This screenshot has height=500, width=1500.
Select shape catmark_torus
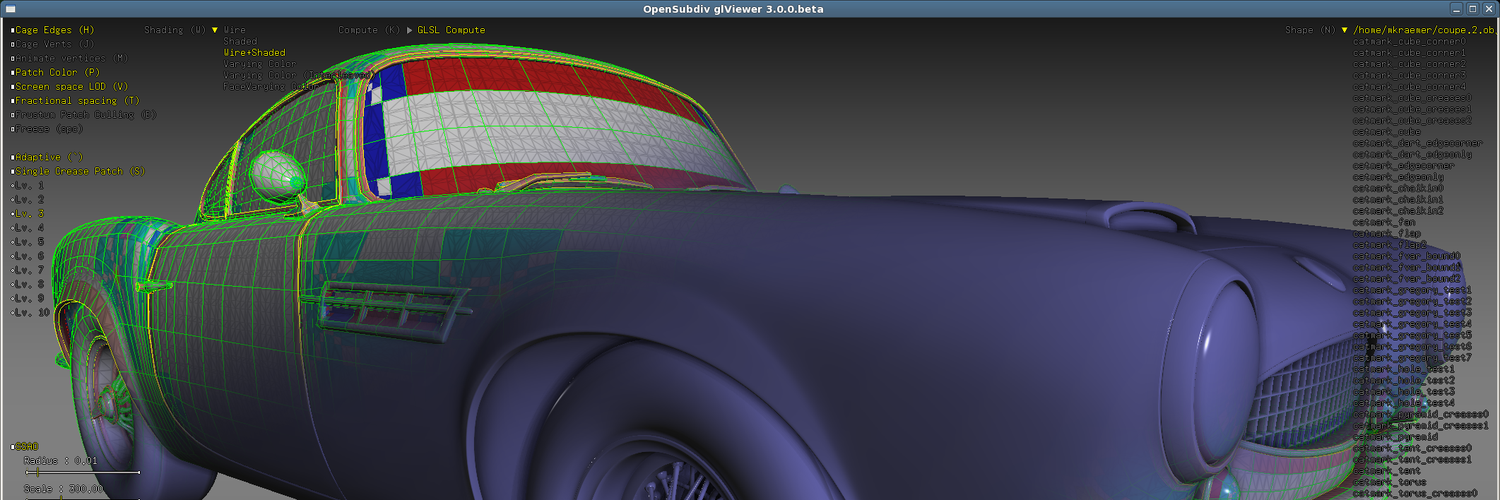point(1392,481)
